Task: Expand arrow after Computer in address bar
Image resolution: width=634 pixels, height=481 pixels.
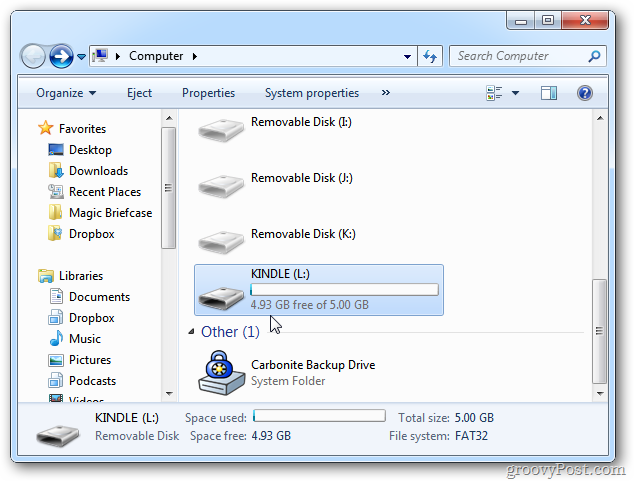Action: pyautogui.click(x=195, y=56)
